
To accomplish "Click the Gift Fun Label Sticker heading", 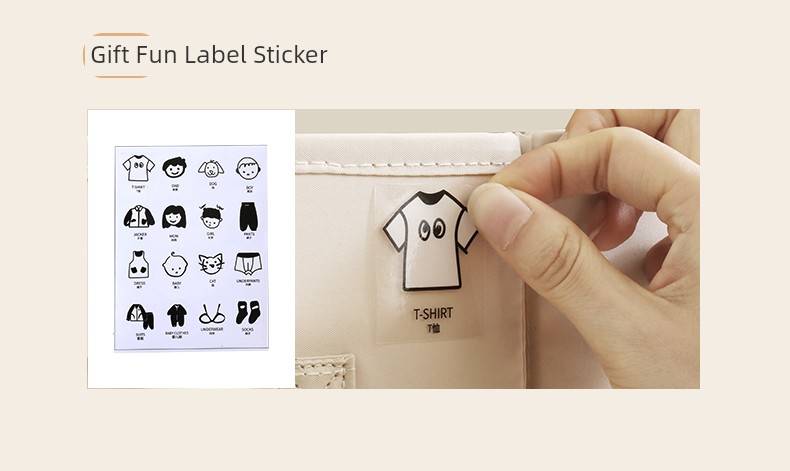I will tap(209, 54).
